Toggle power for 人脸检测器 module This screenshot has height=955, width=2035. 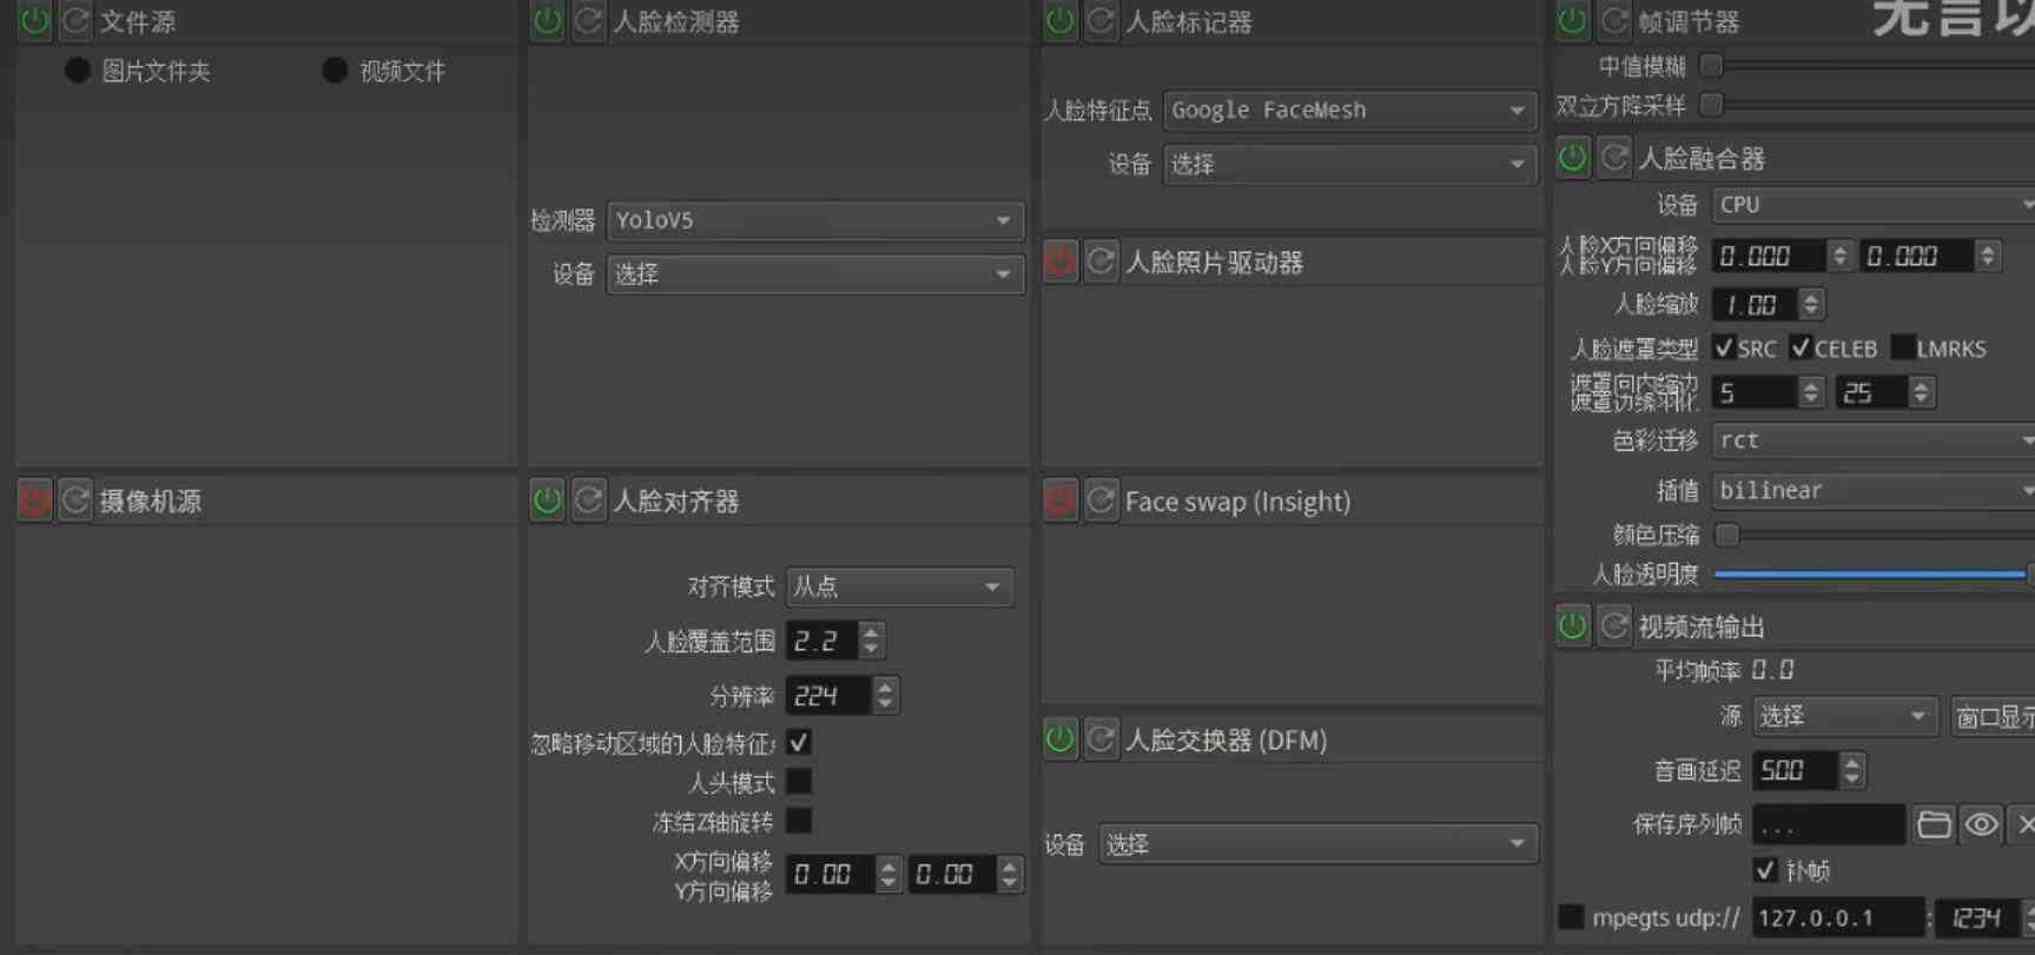coord(547,21)
